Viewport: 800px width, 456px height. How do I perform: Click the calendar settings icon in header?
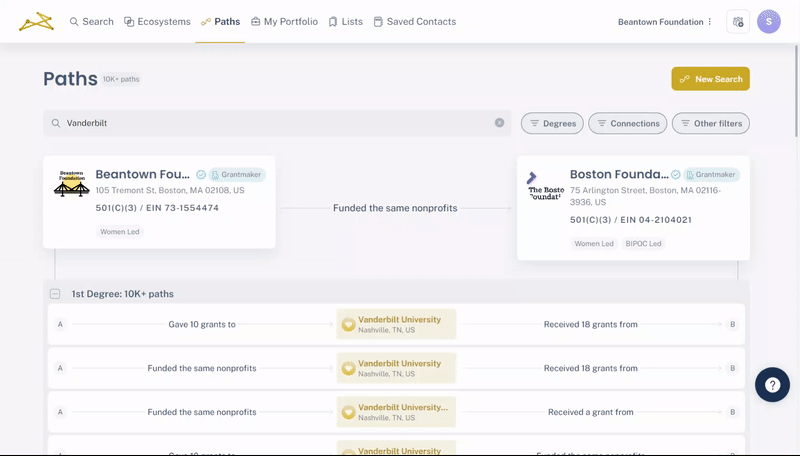(738, 21)
